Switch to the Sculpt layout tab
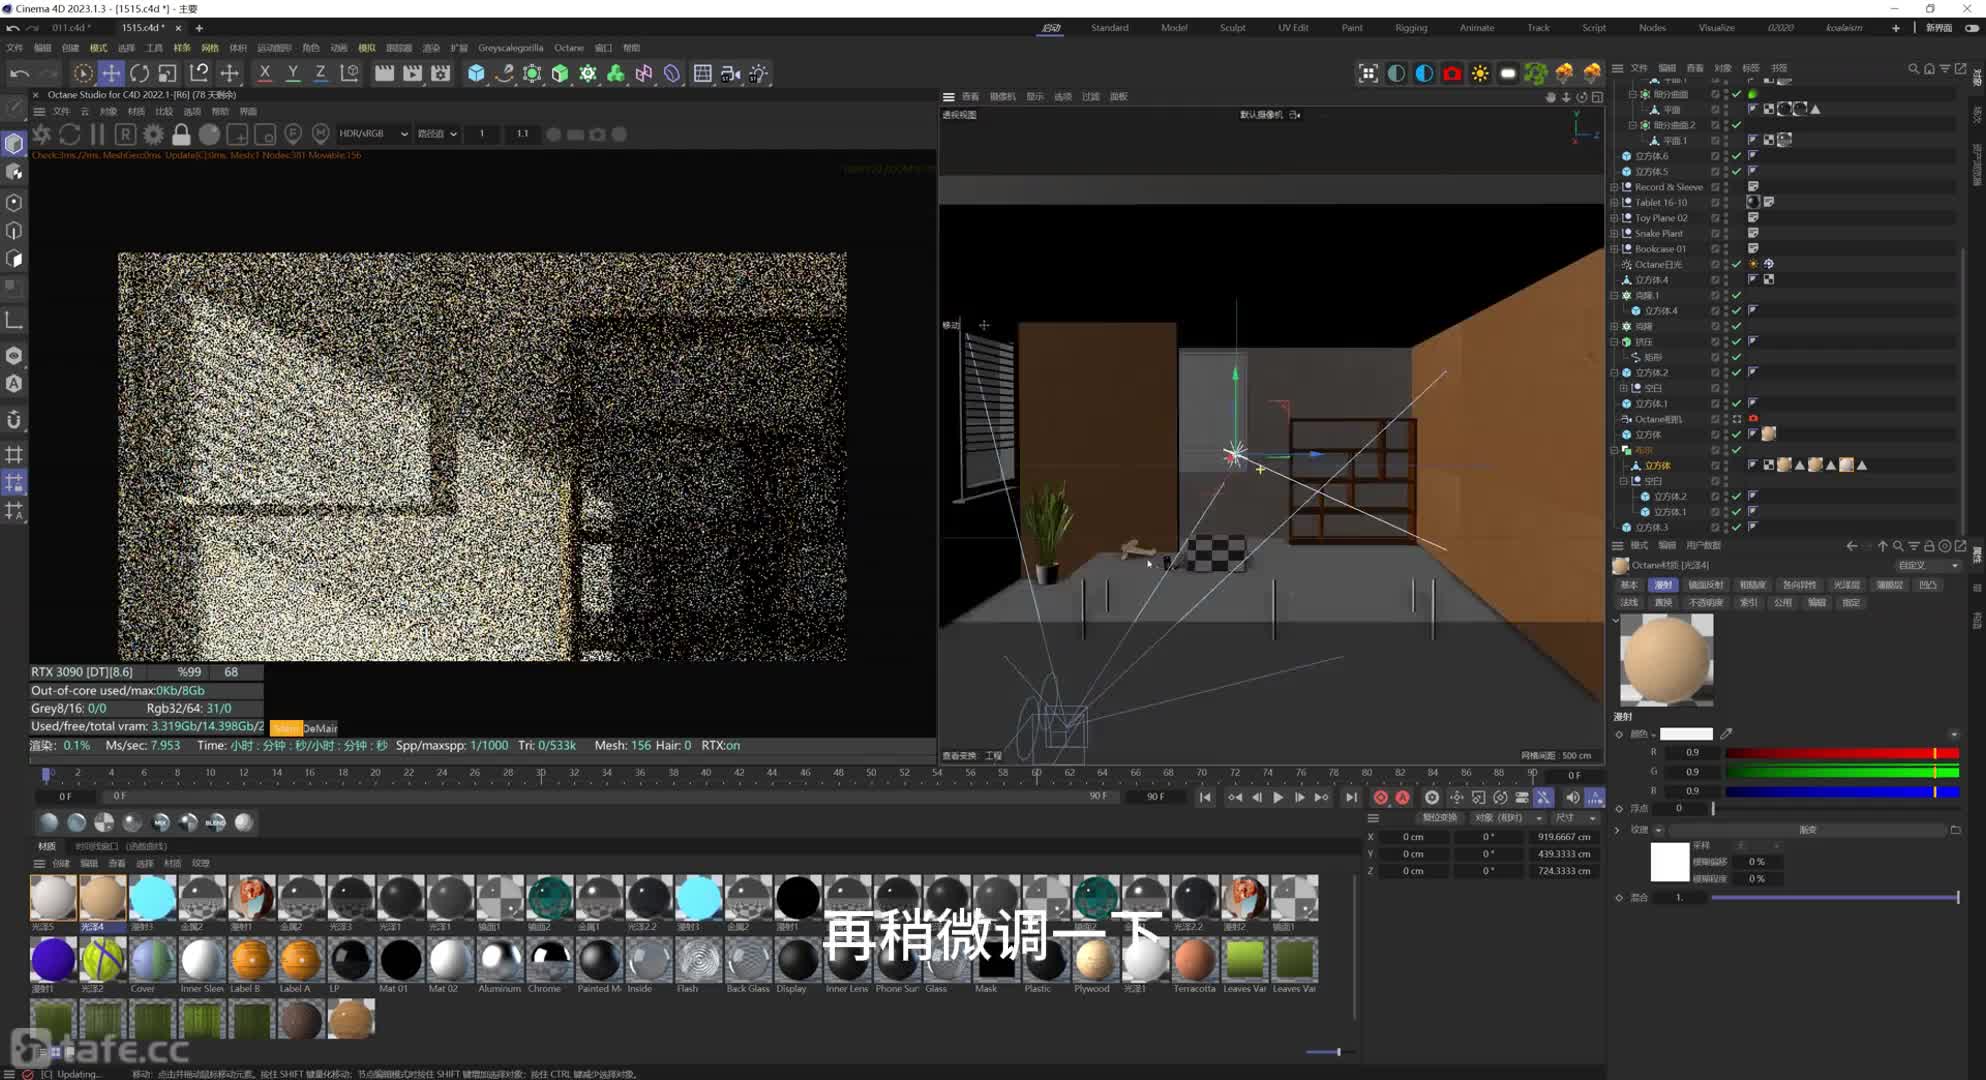The image size is (1986, 1080). tap(1233, 28)
